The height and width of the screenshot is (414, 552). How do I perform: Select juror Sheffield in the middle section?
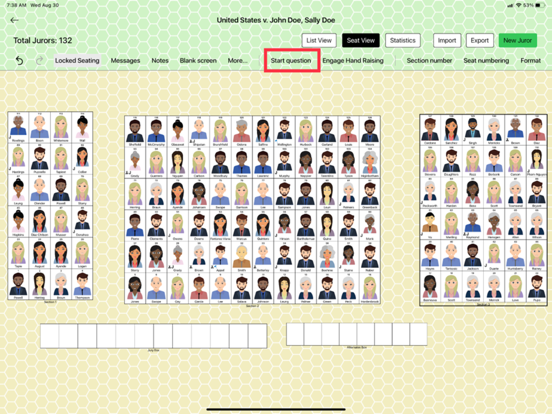(x=135, y=131)
